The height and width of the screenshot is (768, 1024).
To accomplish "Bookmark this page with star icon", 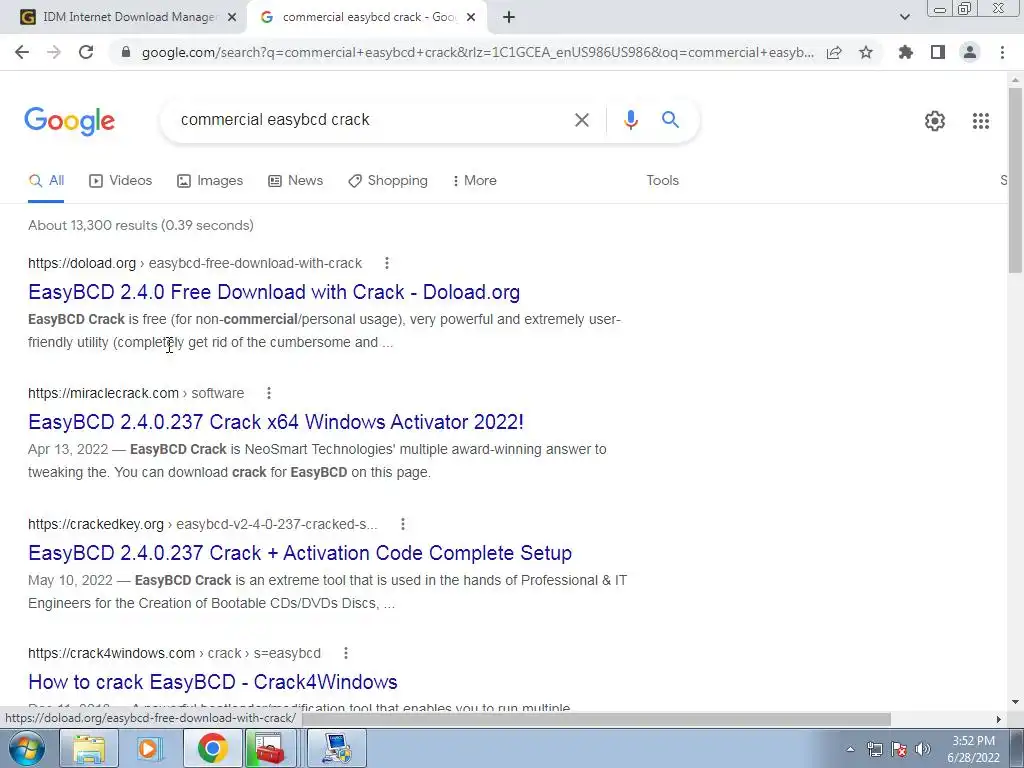I will point(866,52).
